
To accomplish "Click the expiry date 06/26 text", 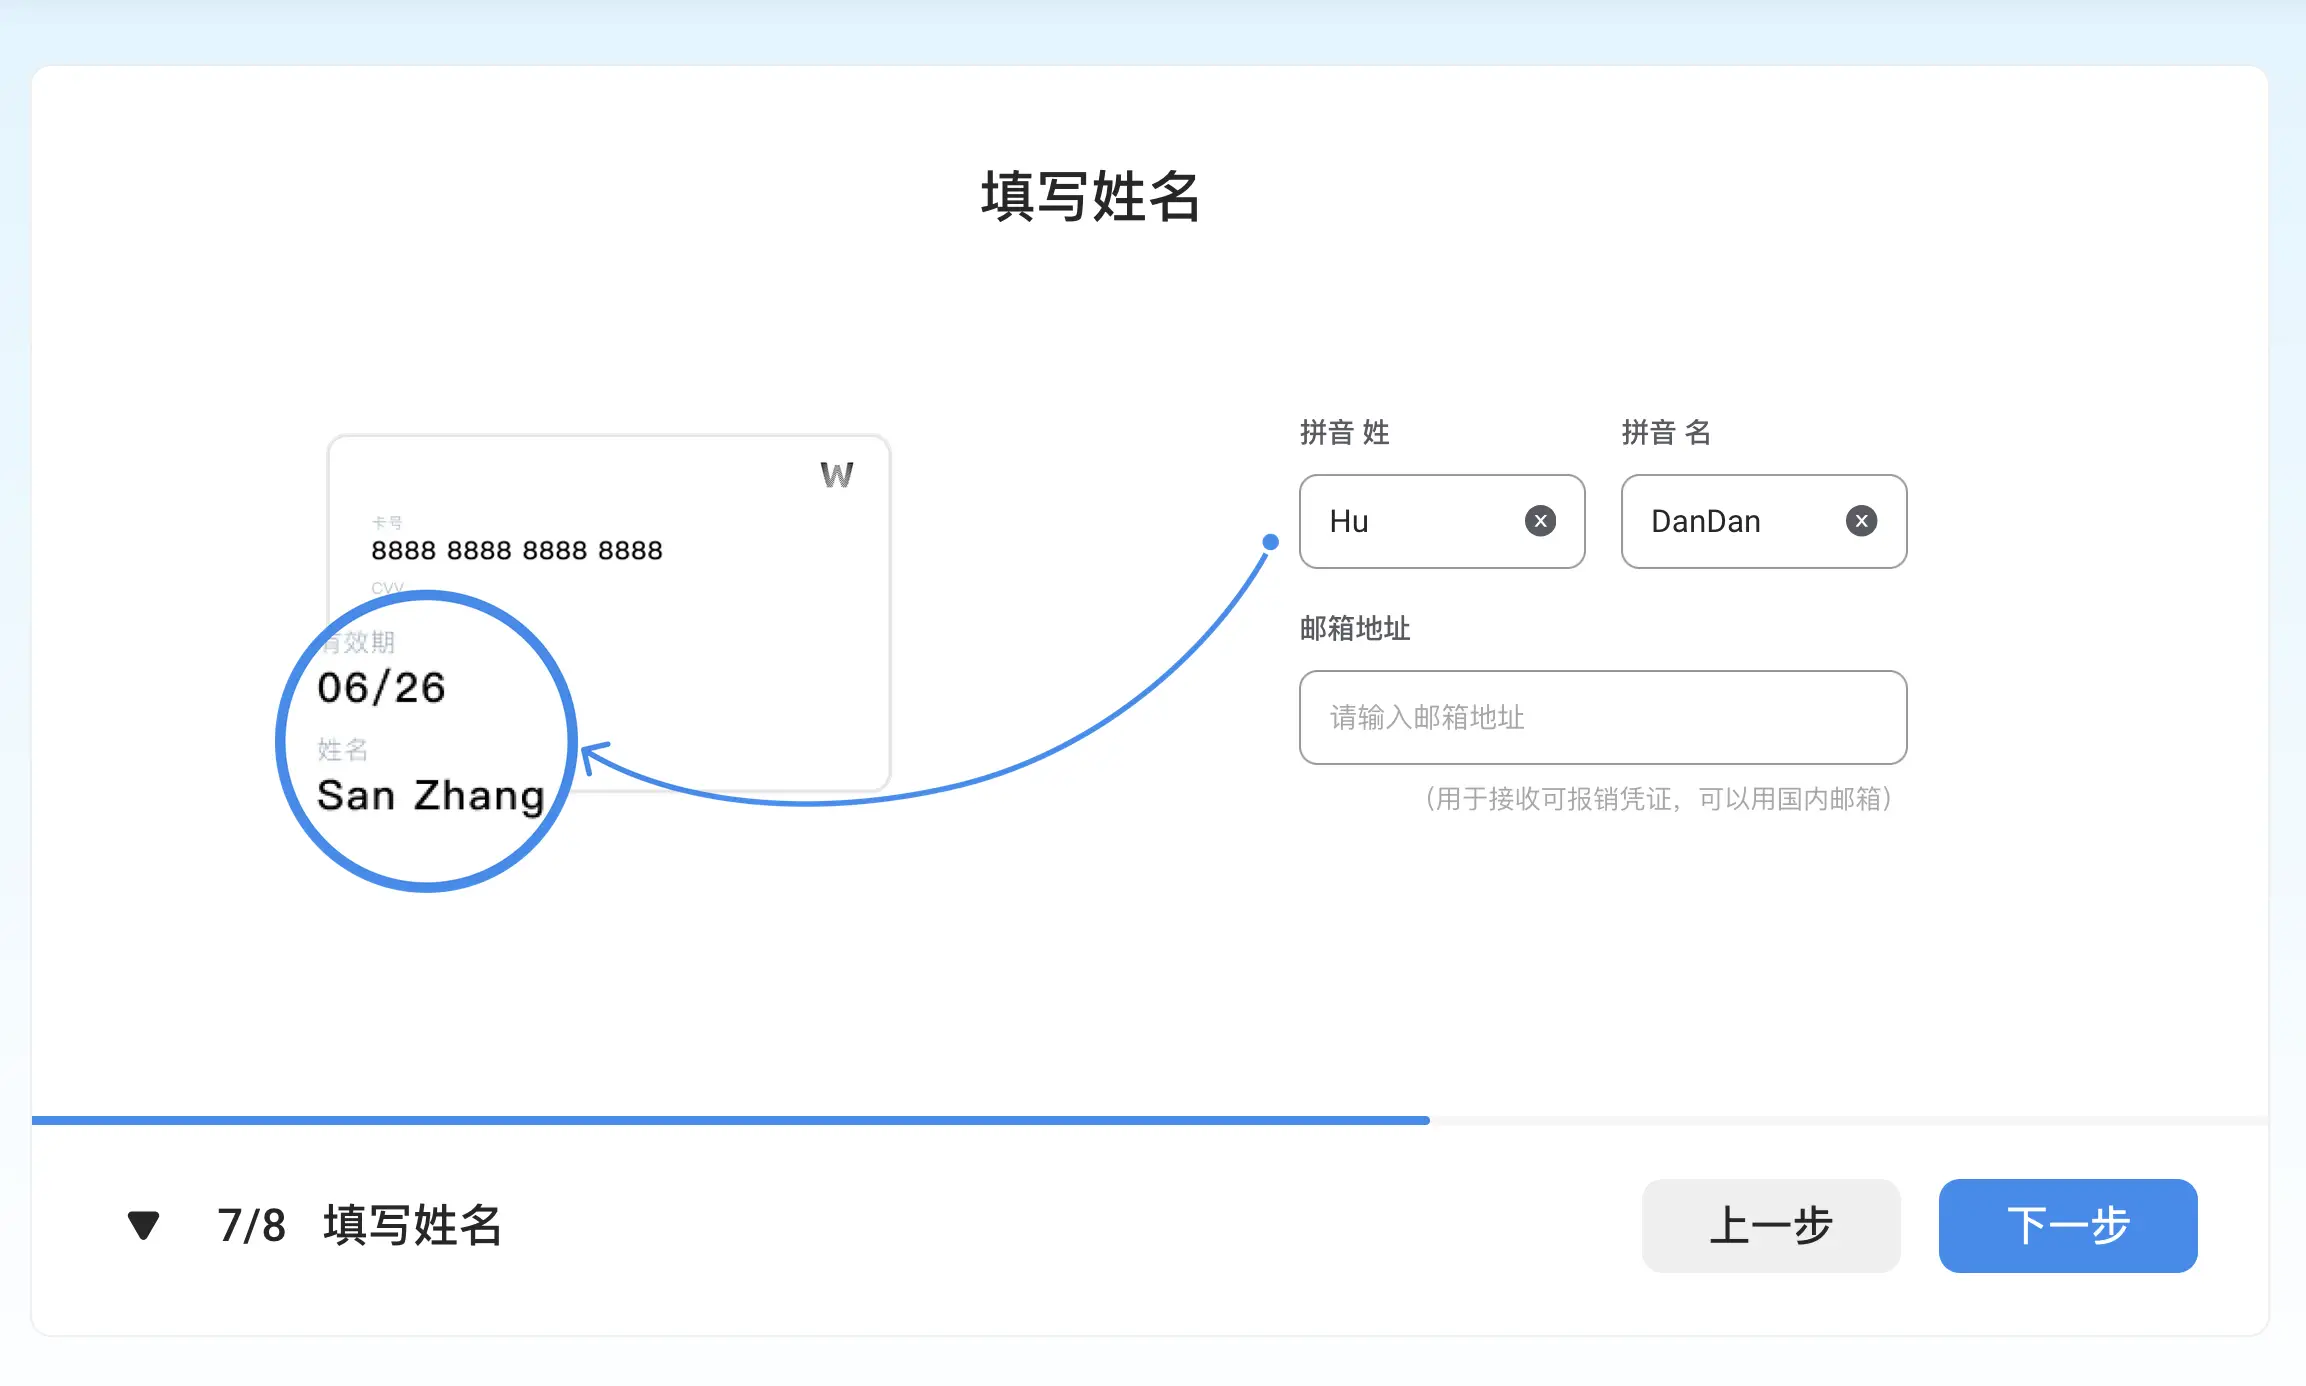I will point(381,688).
